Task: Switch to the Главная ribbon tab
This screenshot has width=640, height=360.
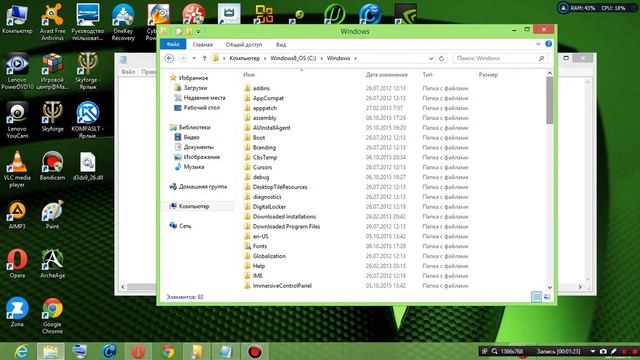Action: click(x=202, y=44)
